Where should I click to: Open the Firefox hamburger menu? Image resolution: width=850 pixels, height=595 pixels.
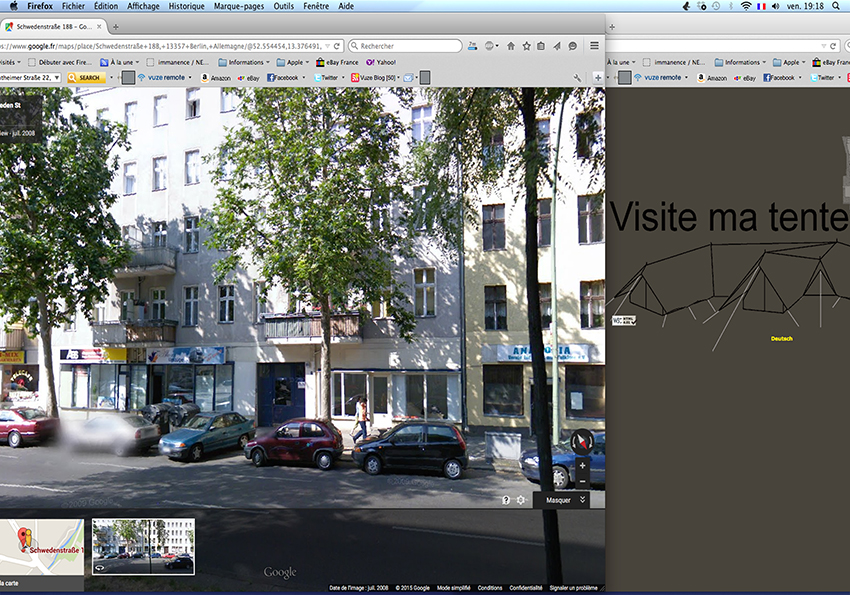click(x=595, y=46)
